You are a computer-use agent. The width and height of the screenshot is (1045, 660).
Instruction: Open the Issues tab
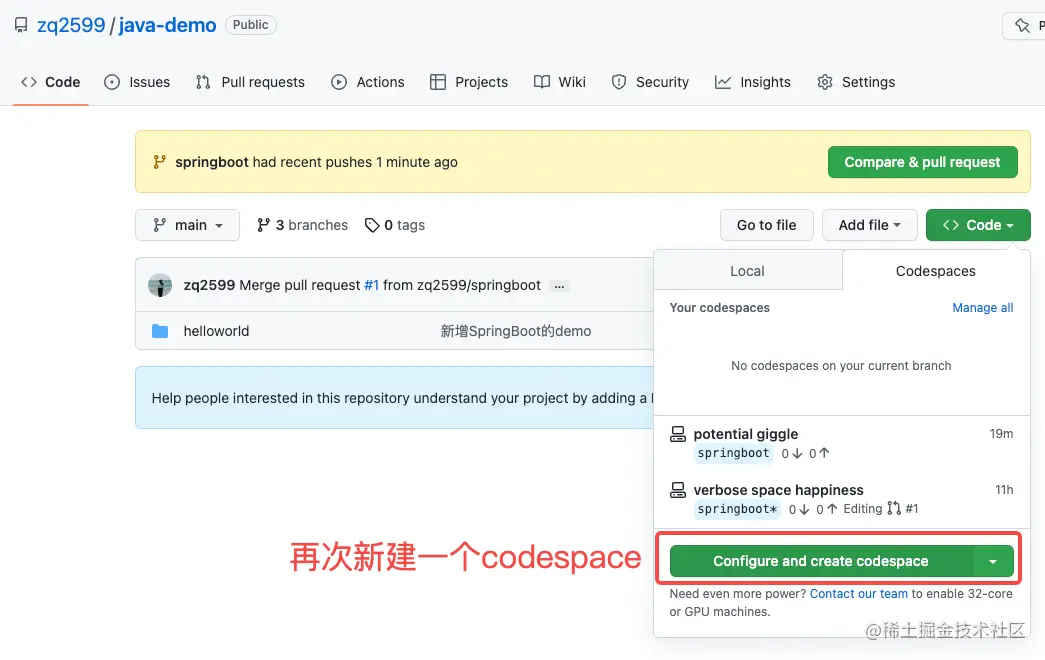137,82
